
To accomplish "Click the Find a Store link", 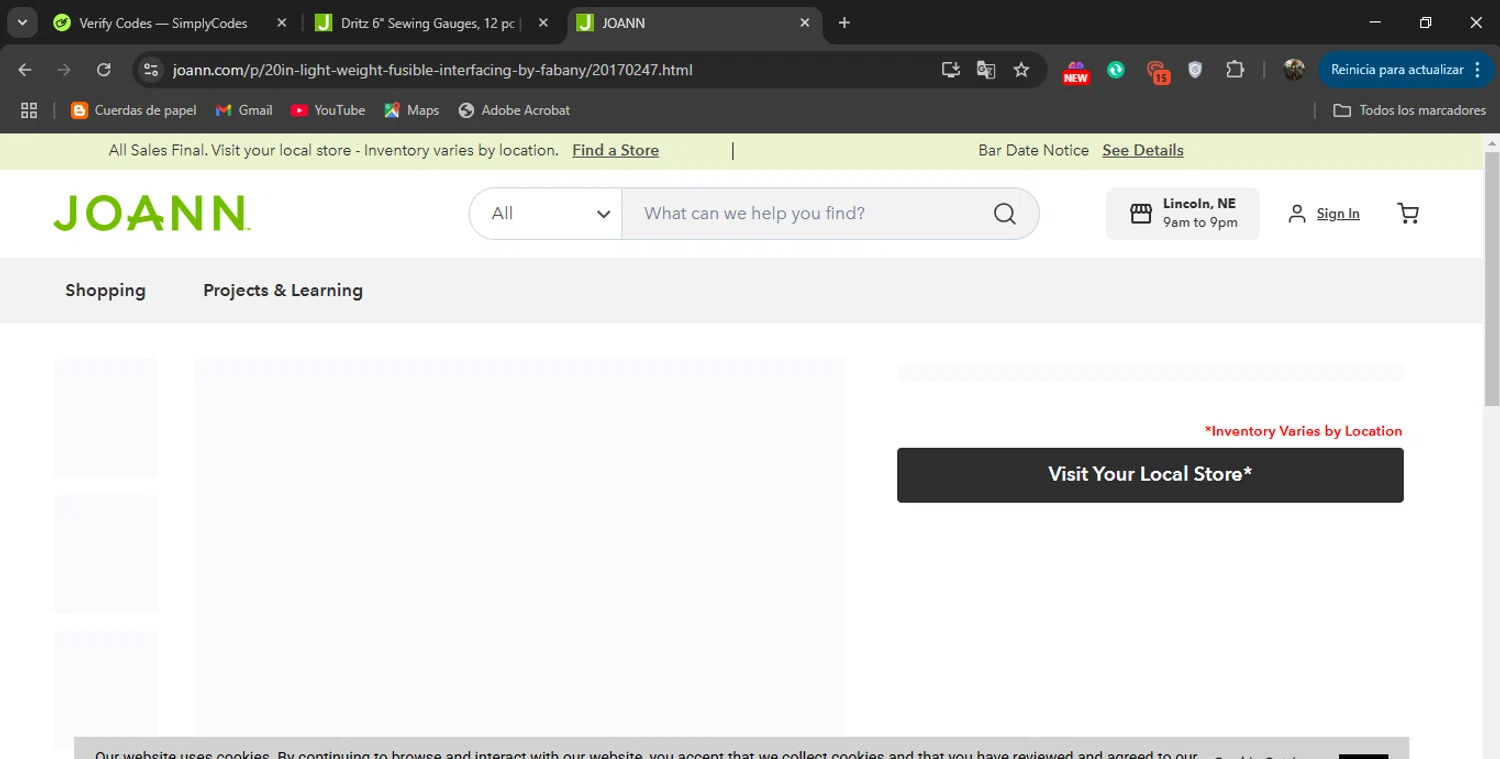I will point(615,150).
